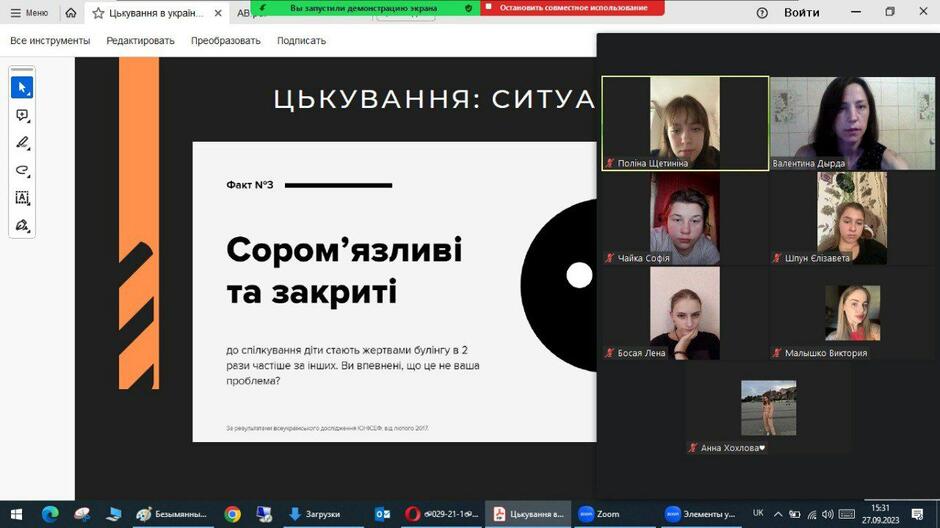Open the Acrobat help question-mark icon

pyautogui.click(x=762, y=13)
